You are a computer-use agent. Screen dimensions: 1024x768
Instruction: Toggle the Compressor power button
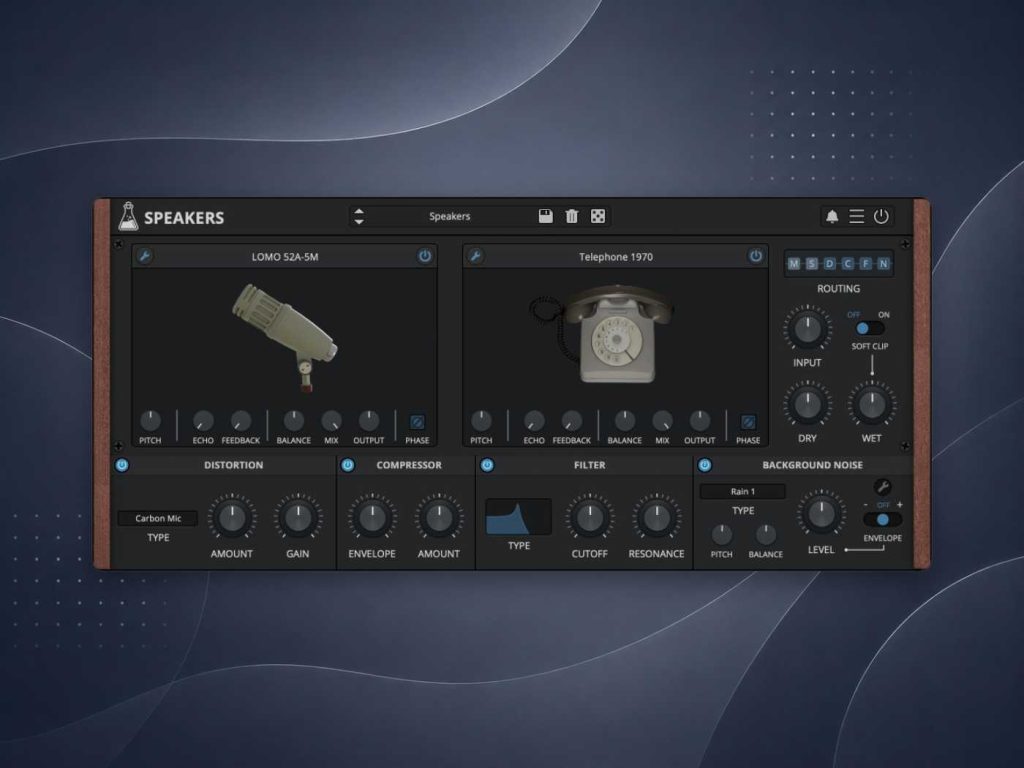[x=347, y=465]
